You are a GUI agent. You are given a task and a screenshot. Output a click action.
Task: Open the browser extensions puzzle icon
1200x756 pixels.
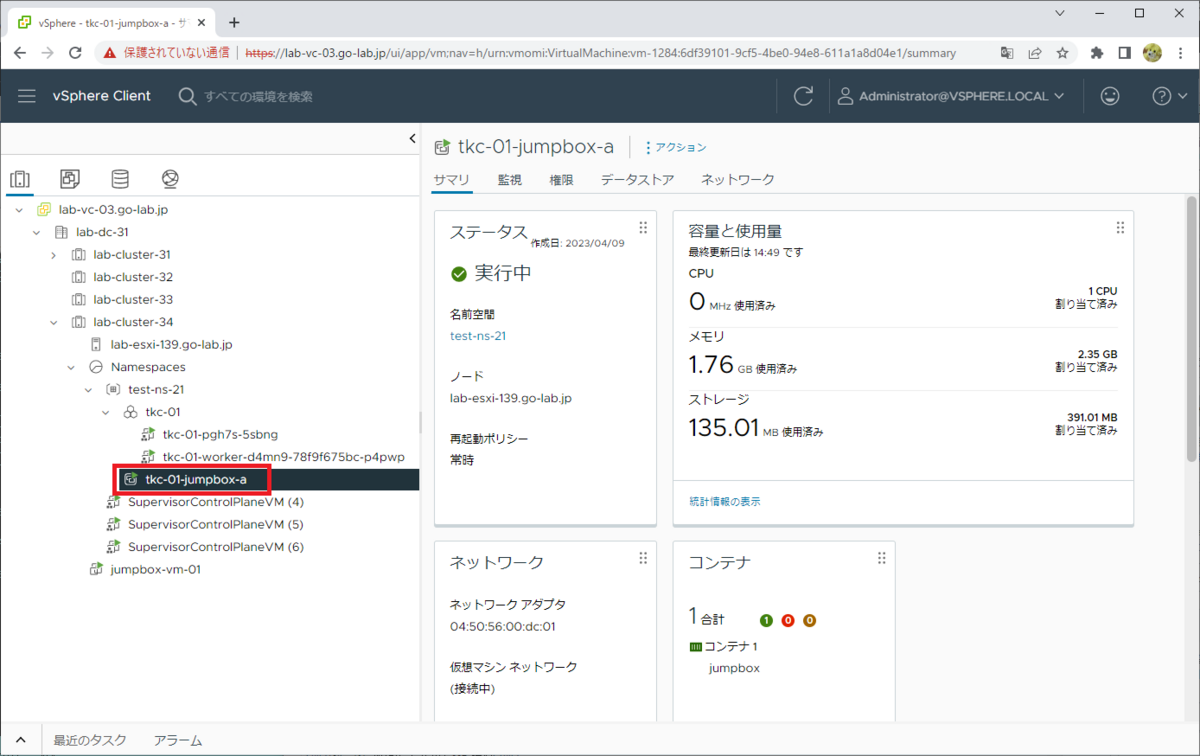coord(1097,53)
